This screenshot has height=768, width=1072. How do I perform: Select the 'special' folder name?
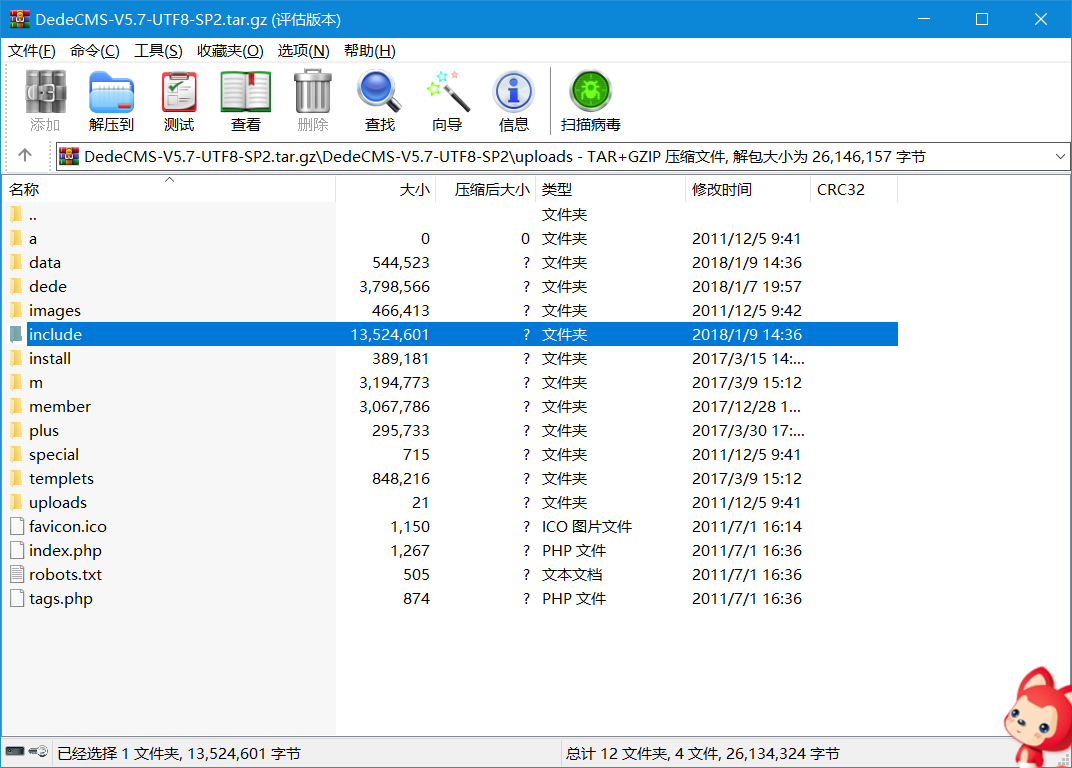[x=54, y=455]
